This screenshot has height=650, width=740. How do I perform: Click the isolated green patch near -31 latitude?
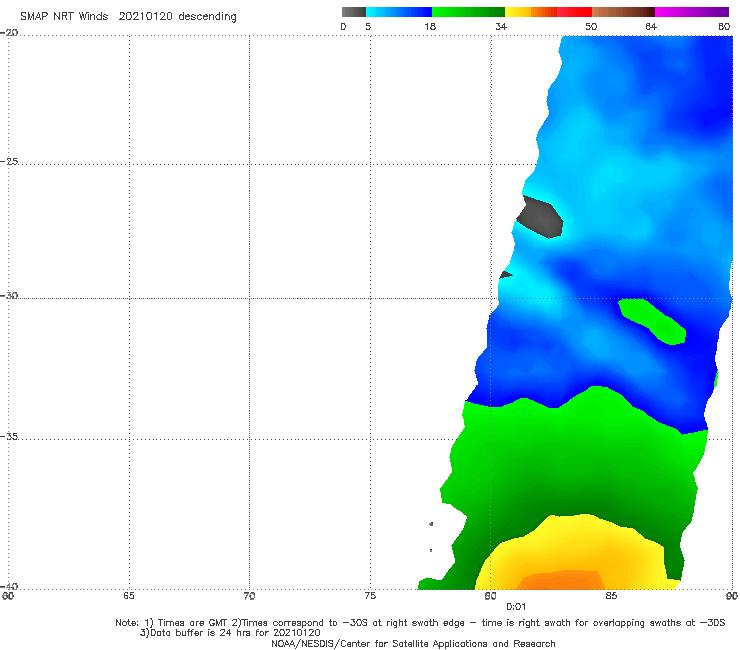(x=654, y=320)
